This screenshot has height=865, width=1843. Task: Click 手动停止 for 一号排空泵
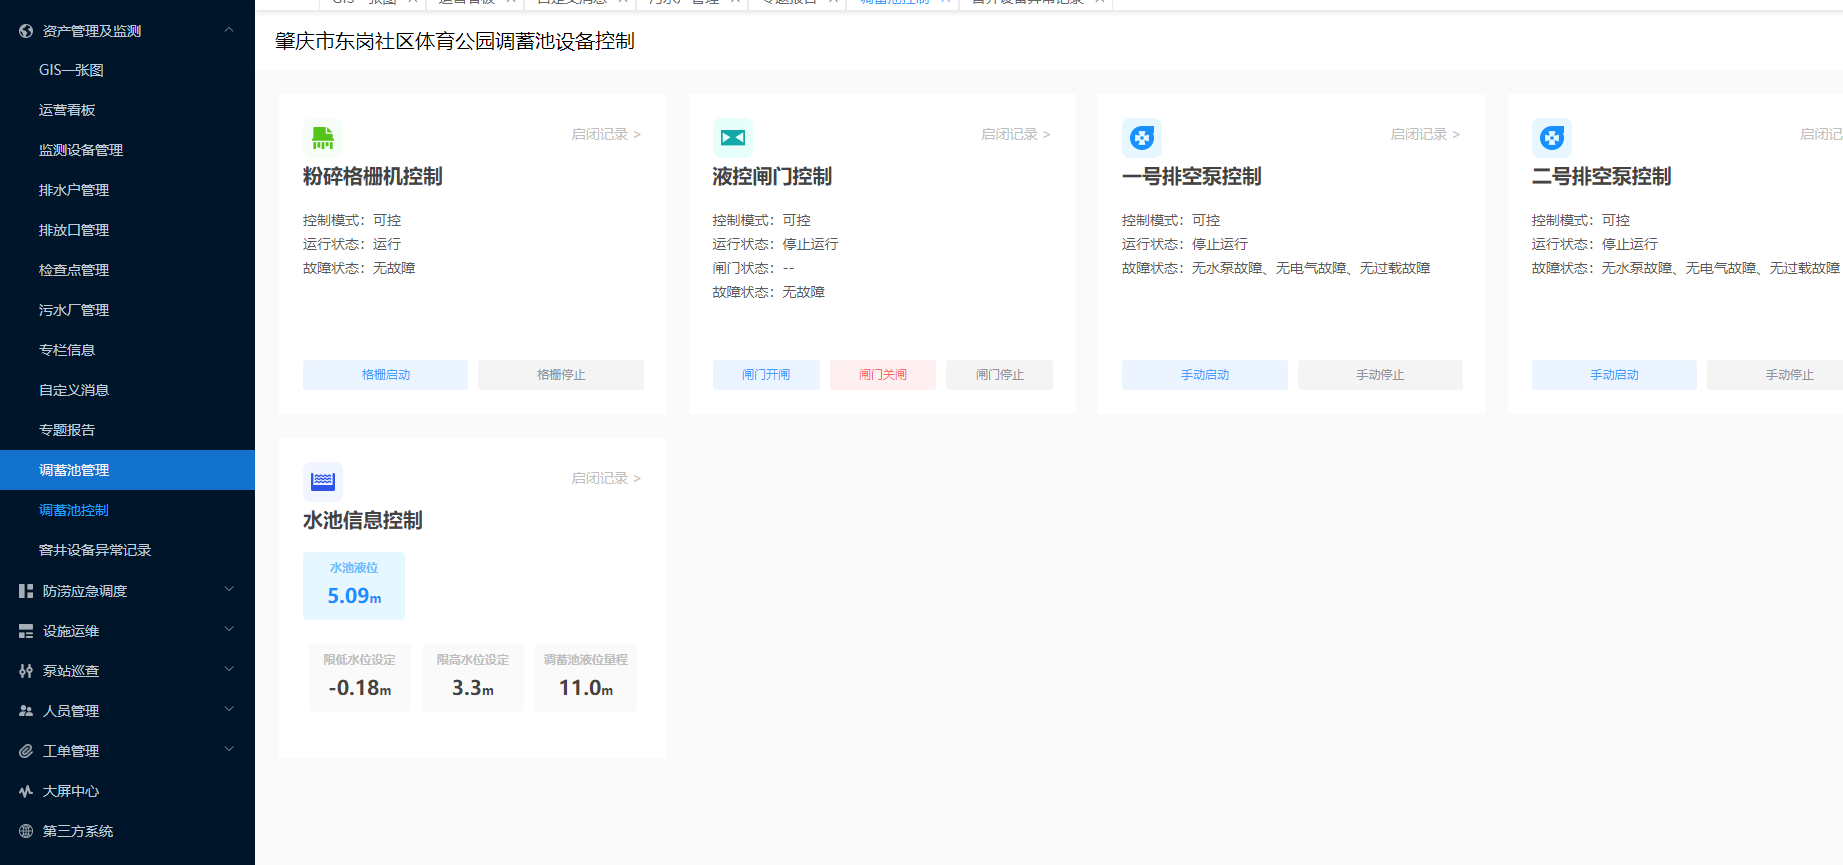click(x=1380, y=375)
